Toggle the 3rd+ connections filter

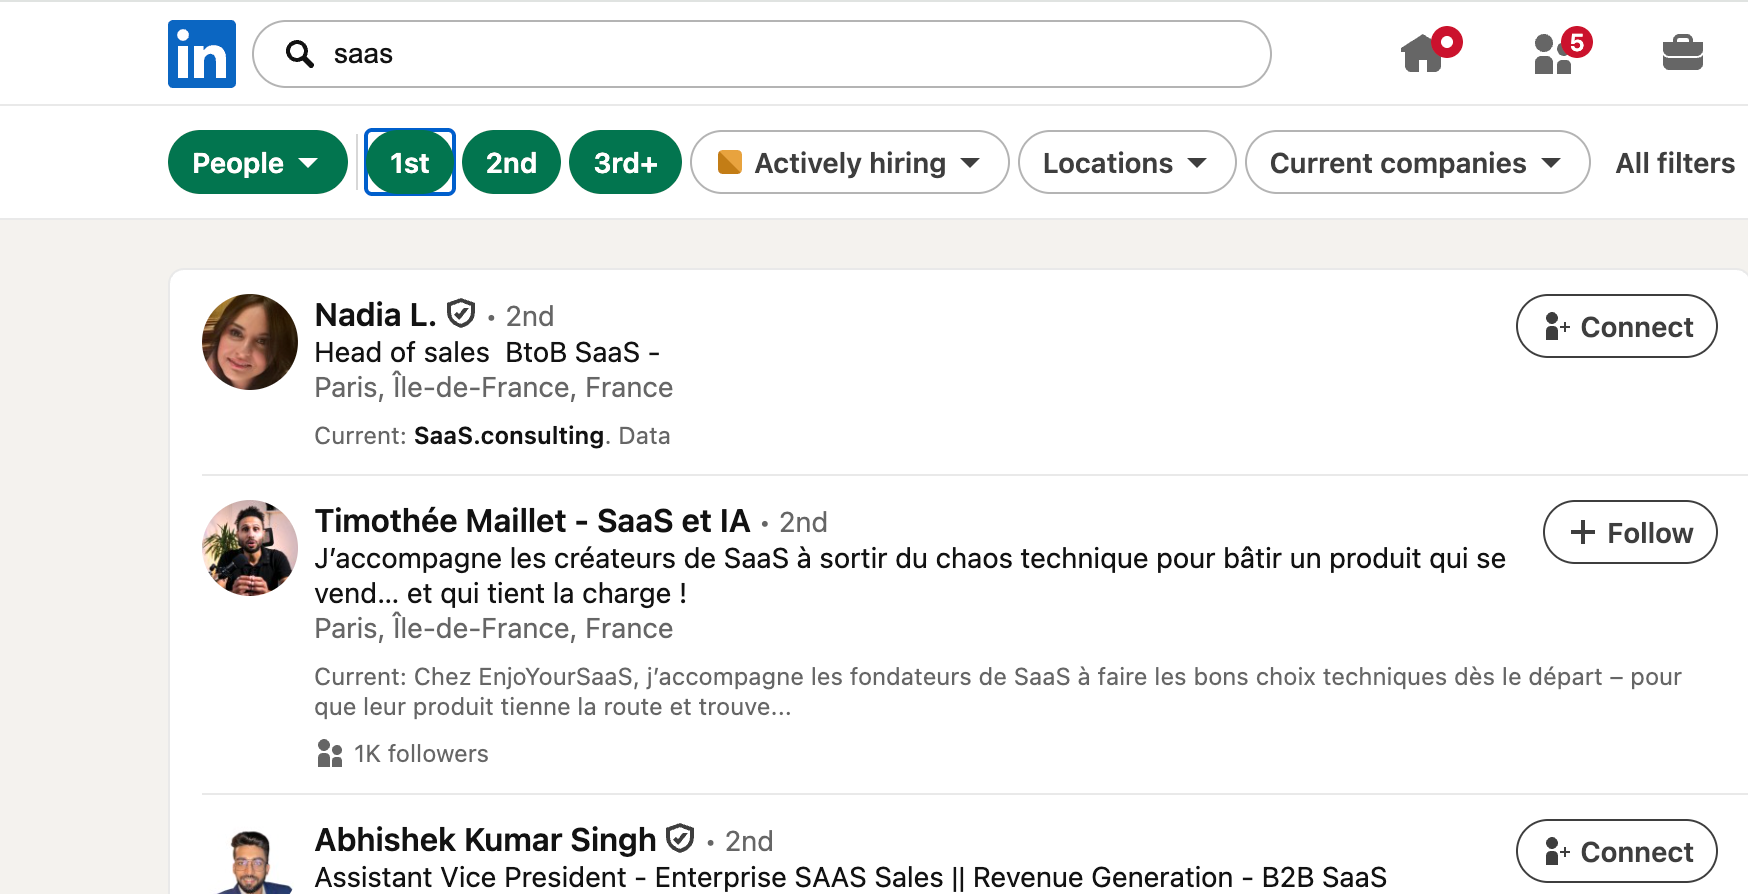(x=625, y=162)
